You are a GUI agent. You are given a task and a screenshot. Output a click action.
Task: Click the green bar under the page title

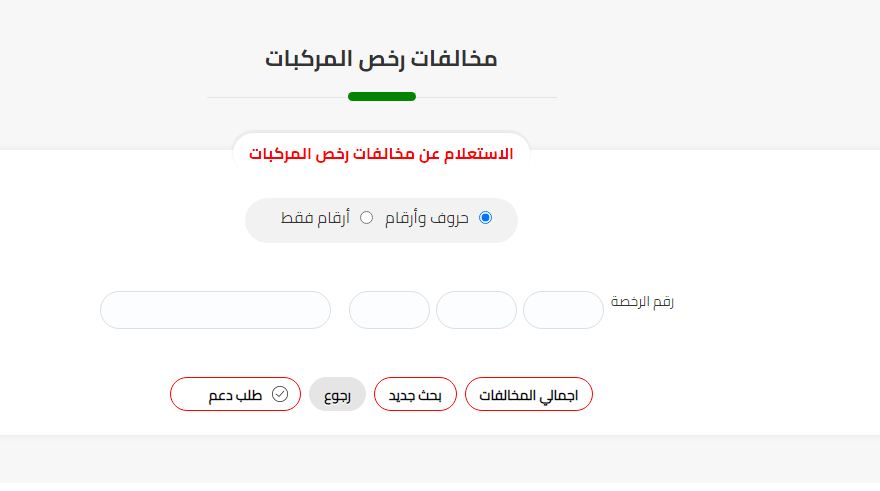pos(382,97)
